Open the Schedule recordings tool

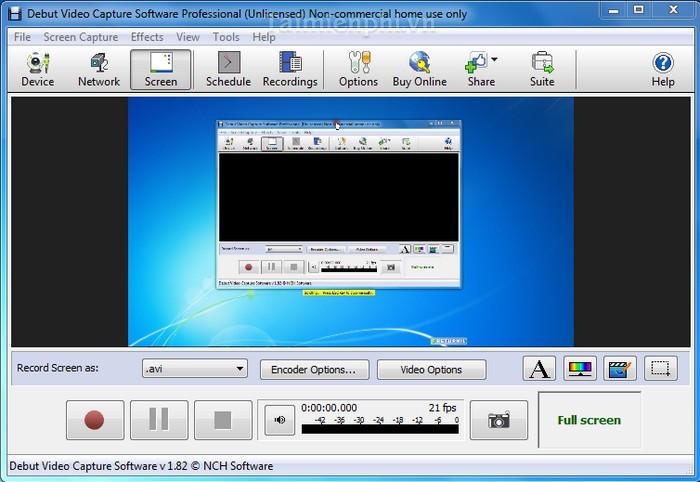228,70
